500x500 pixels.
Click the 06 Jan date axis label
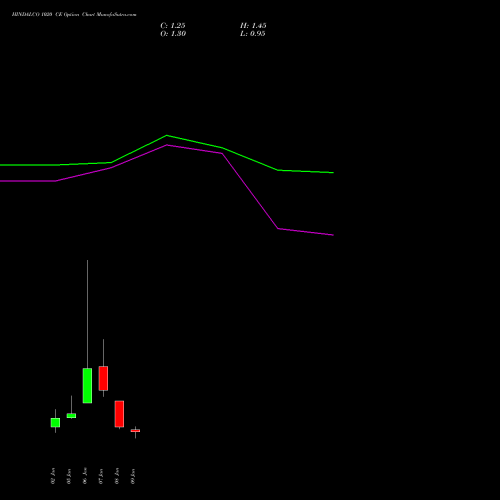(x=85, y=476)
